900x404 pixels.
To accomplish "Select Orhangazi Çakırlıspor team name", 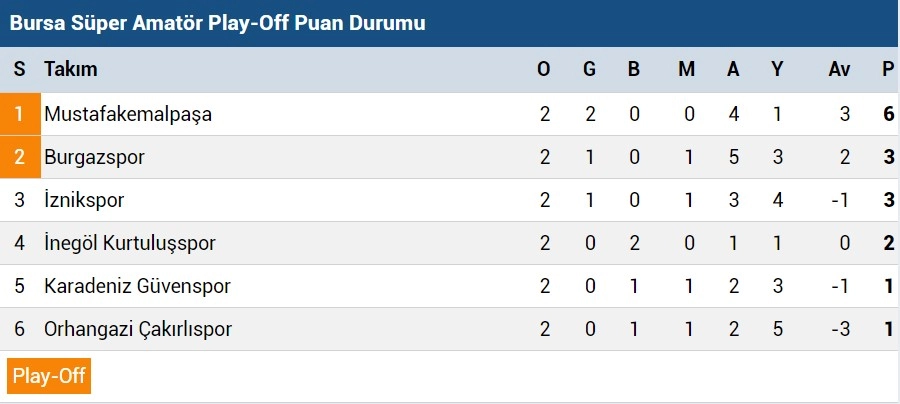I will point(138,329).
